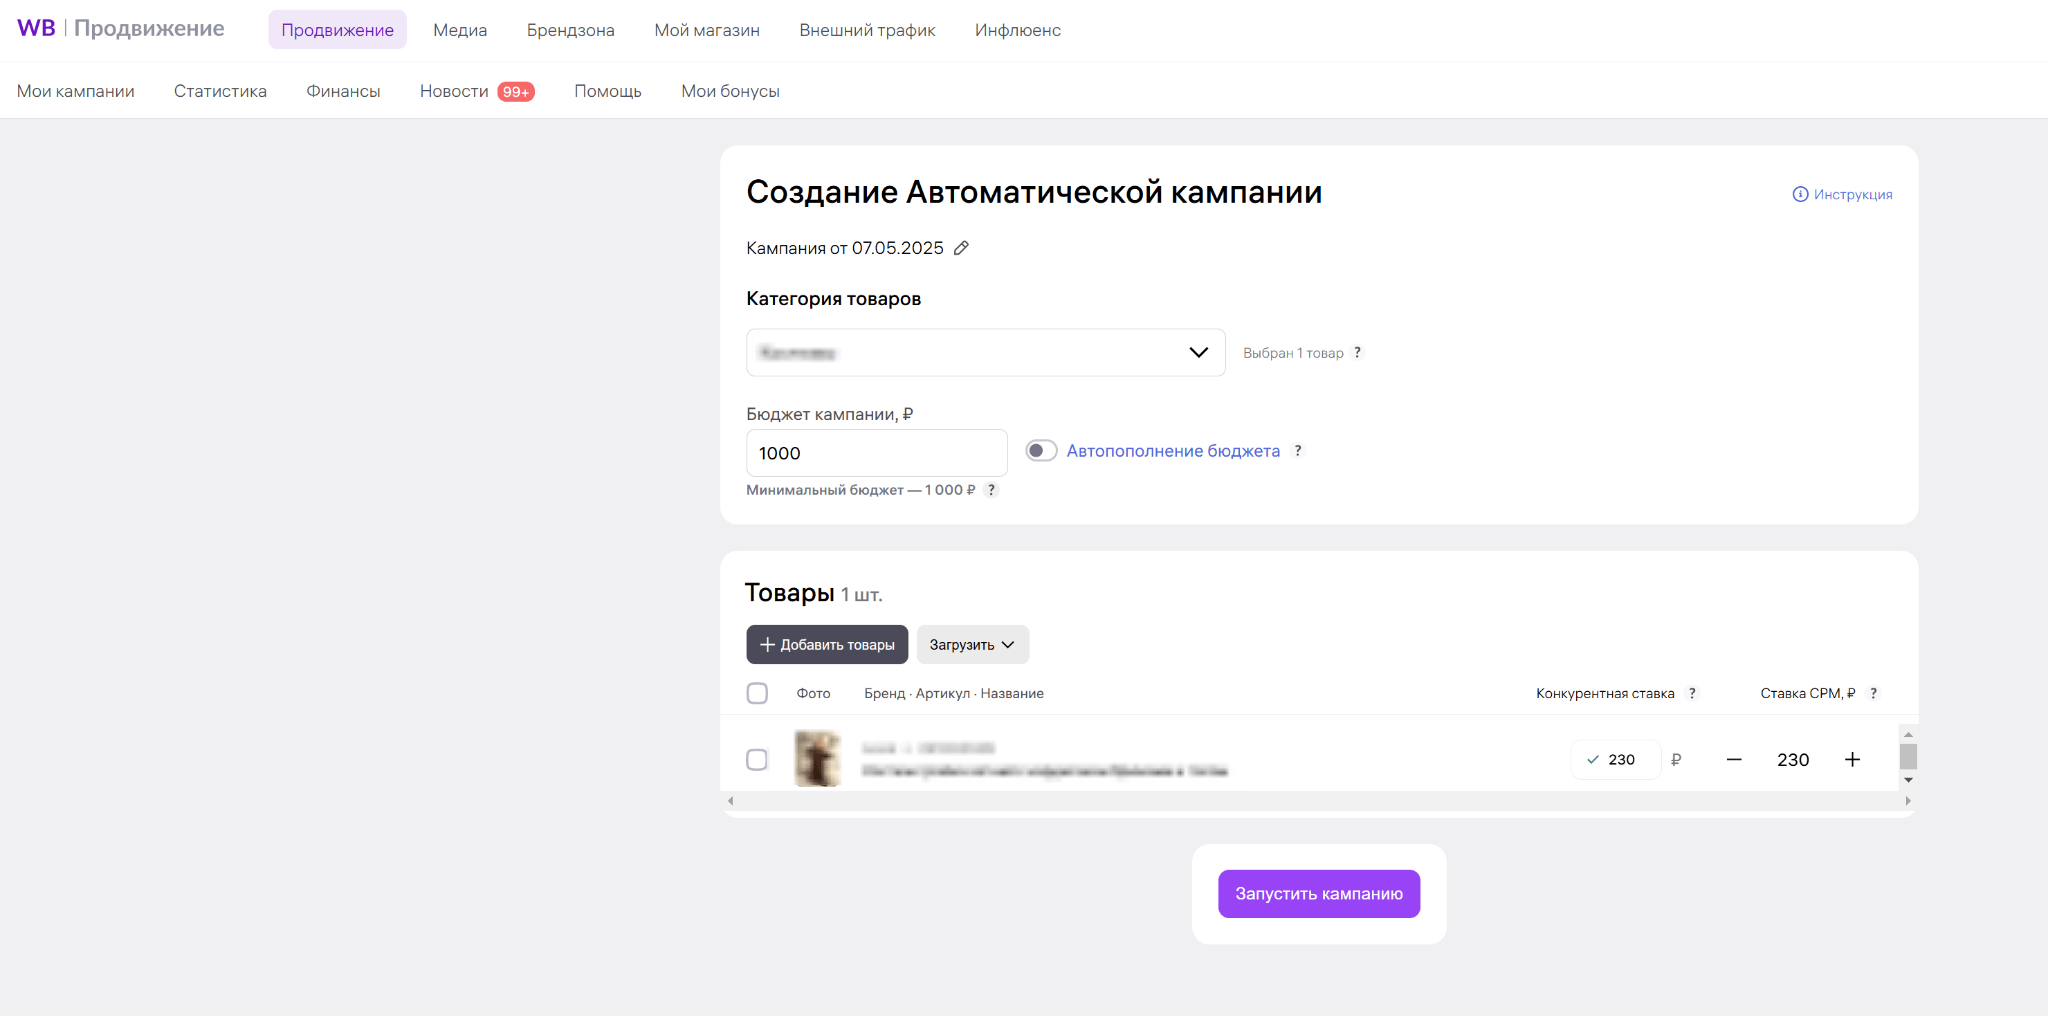Expand the Загрузить dropdown button
The height and width of the screenshot is (1016, 2048).
click(x=972, y=645)
